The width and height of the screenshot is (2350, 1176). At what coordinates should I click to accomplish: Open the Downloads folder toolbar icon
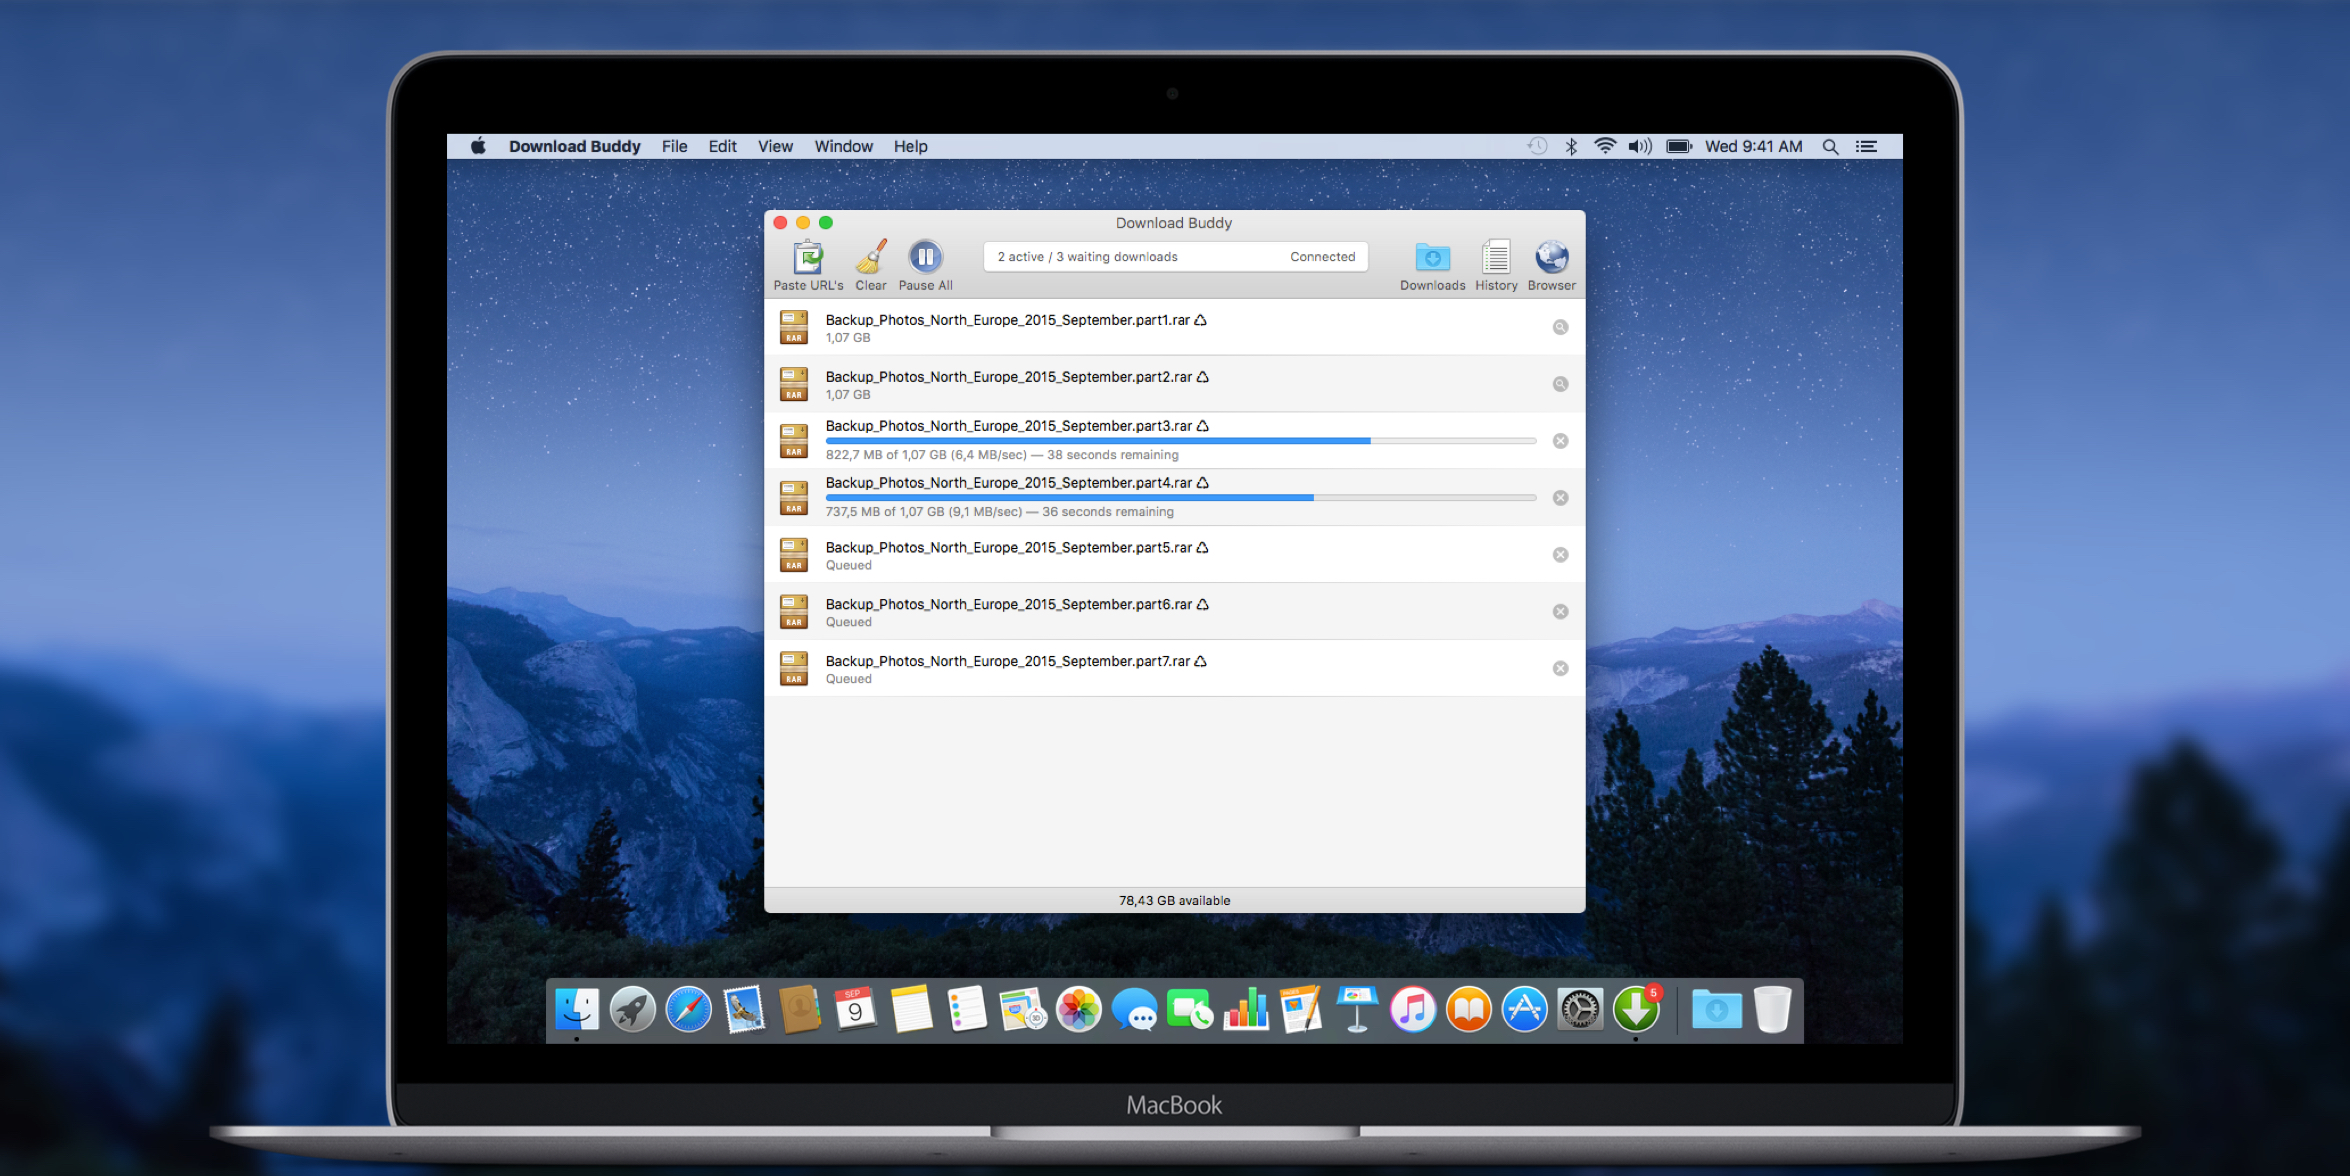pos(1433,257)
